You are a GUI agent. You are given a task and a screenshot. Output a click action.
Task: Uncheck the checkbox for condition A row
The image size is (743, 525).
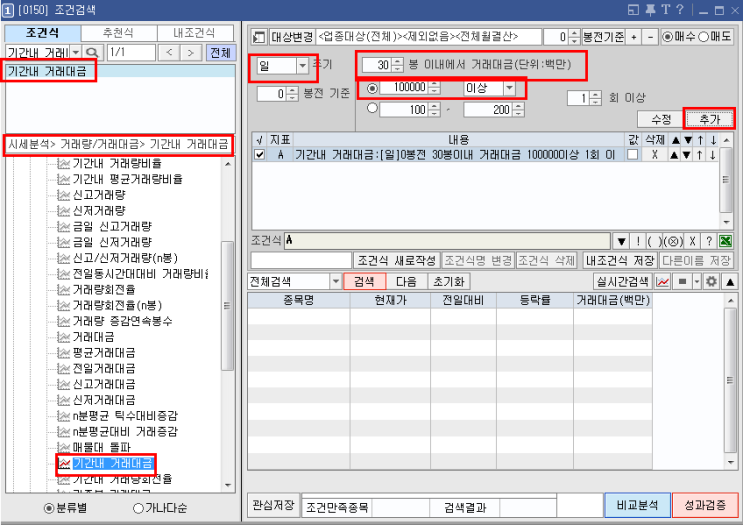[x=259, y=154]
